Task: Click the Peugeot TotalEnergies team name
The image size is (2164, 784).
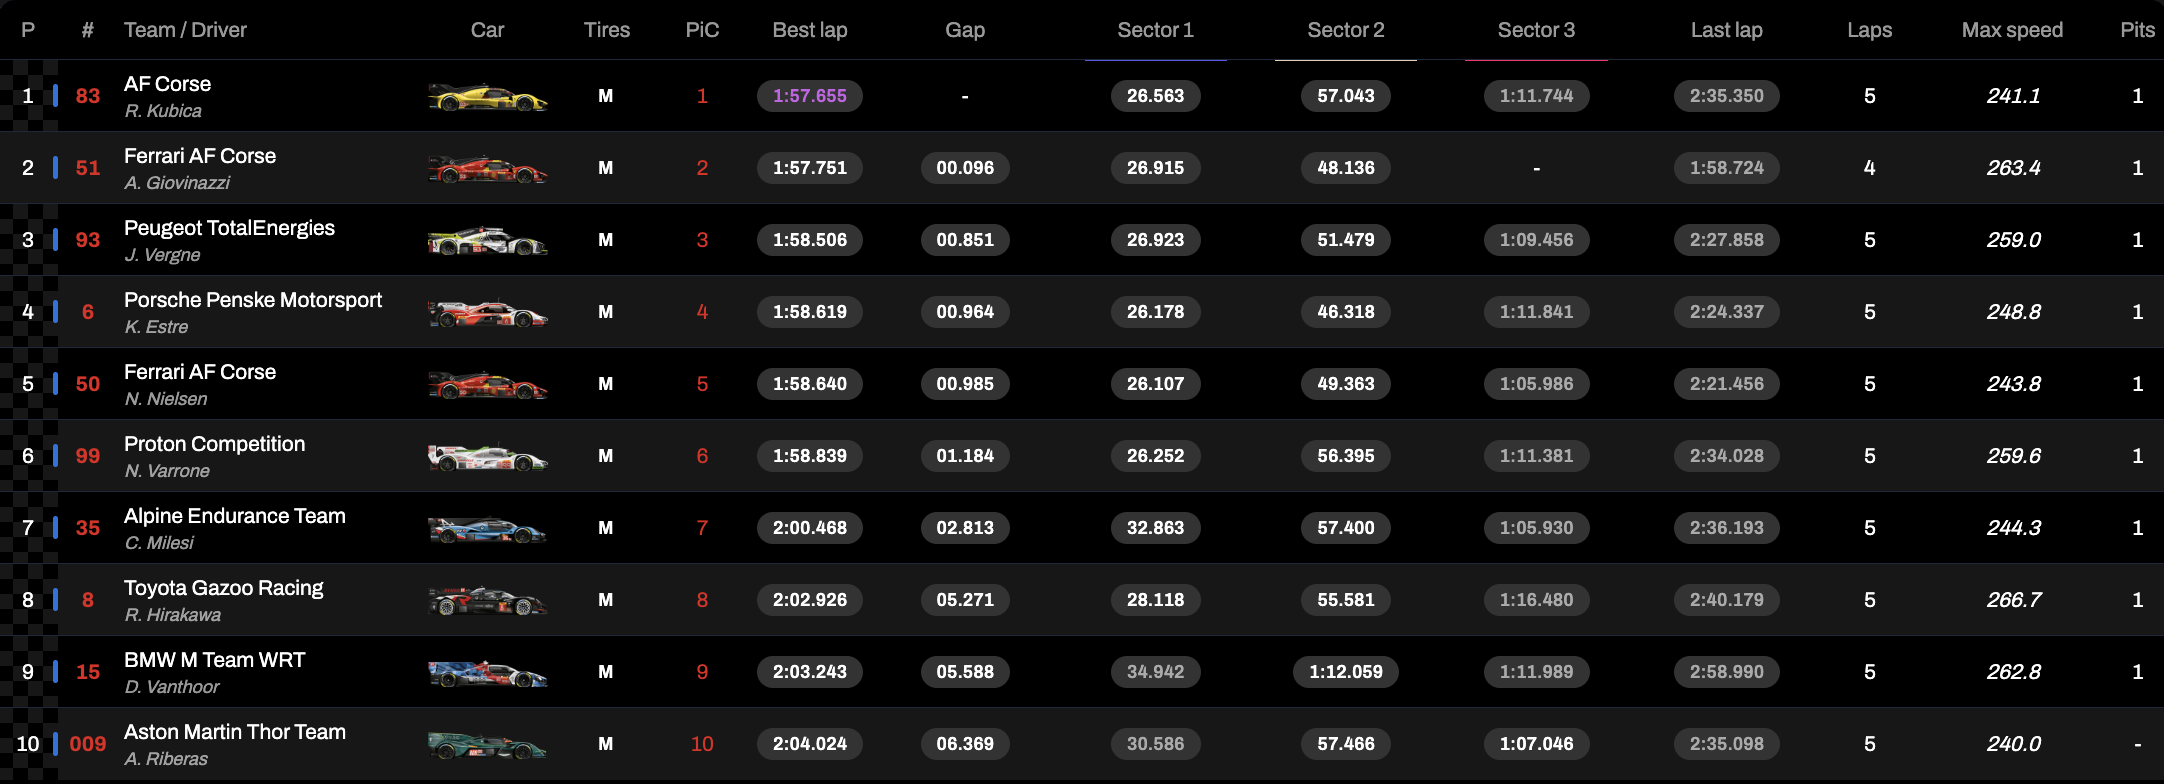Action: pos(229,228)
